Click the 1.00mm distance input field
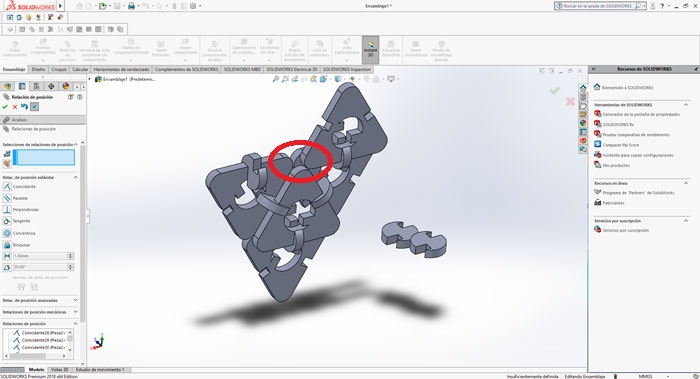This screenshot has width=700, height=379. point(40,256)
